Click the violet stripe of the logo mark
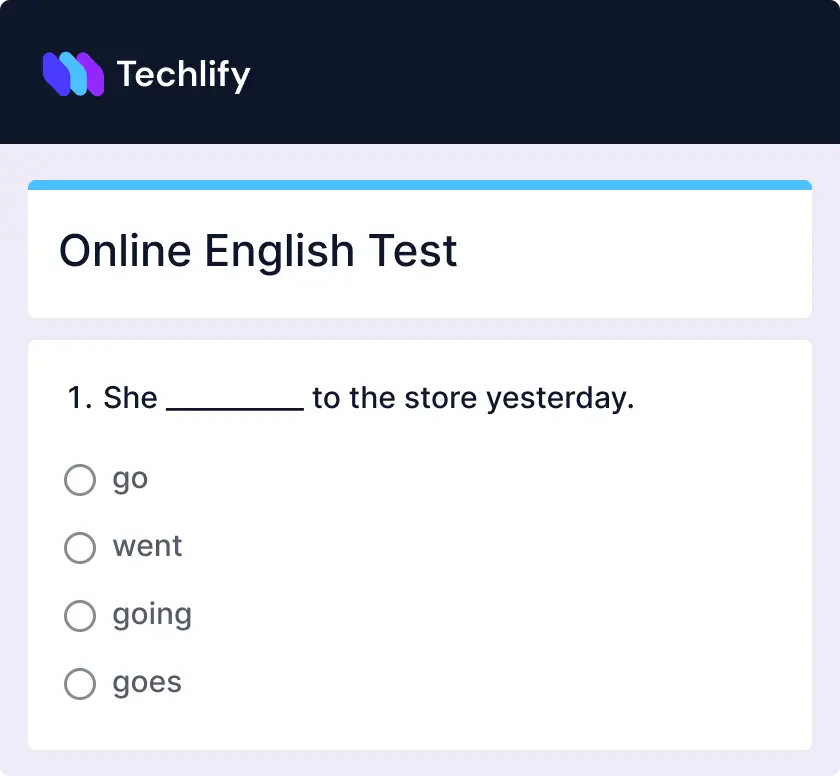This screenshot has height=776, width=840. (93, 73)
